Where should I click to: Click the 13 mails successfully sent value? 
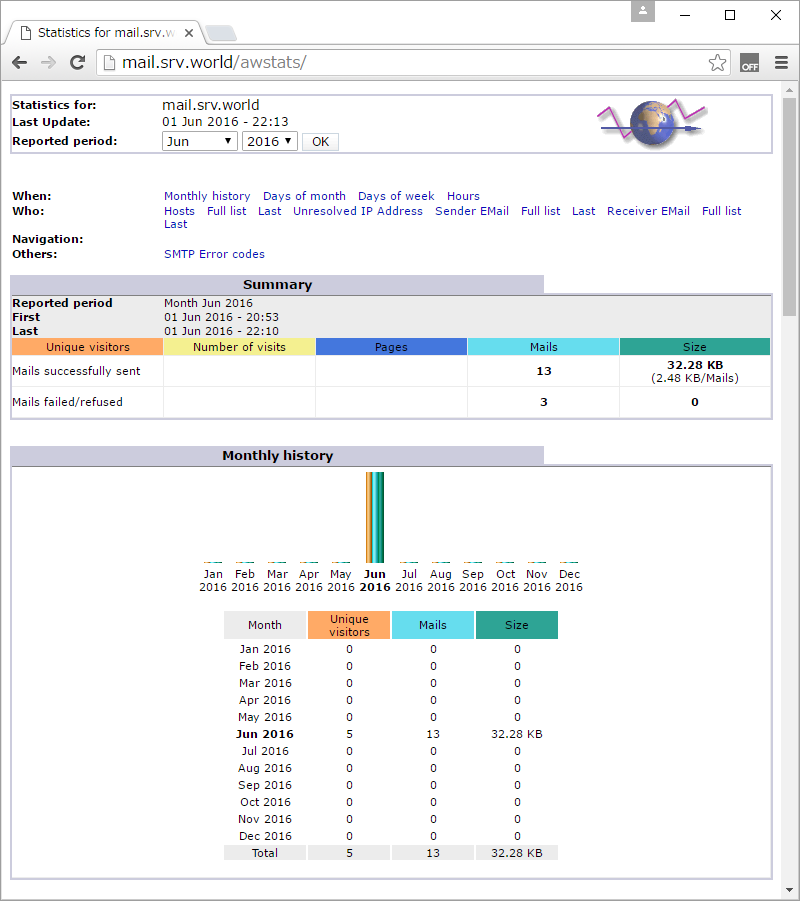coord(544,371)
